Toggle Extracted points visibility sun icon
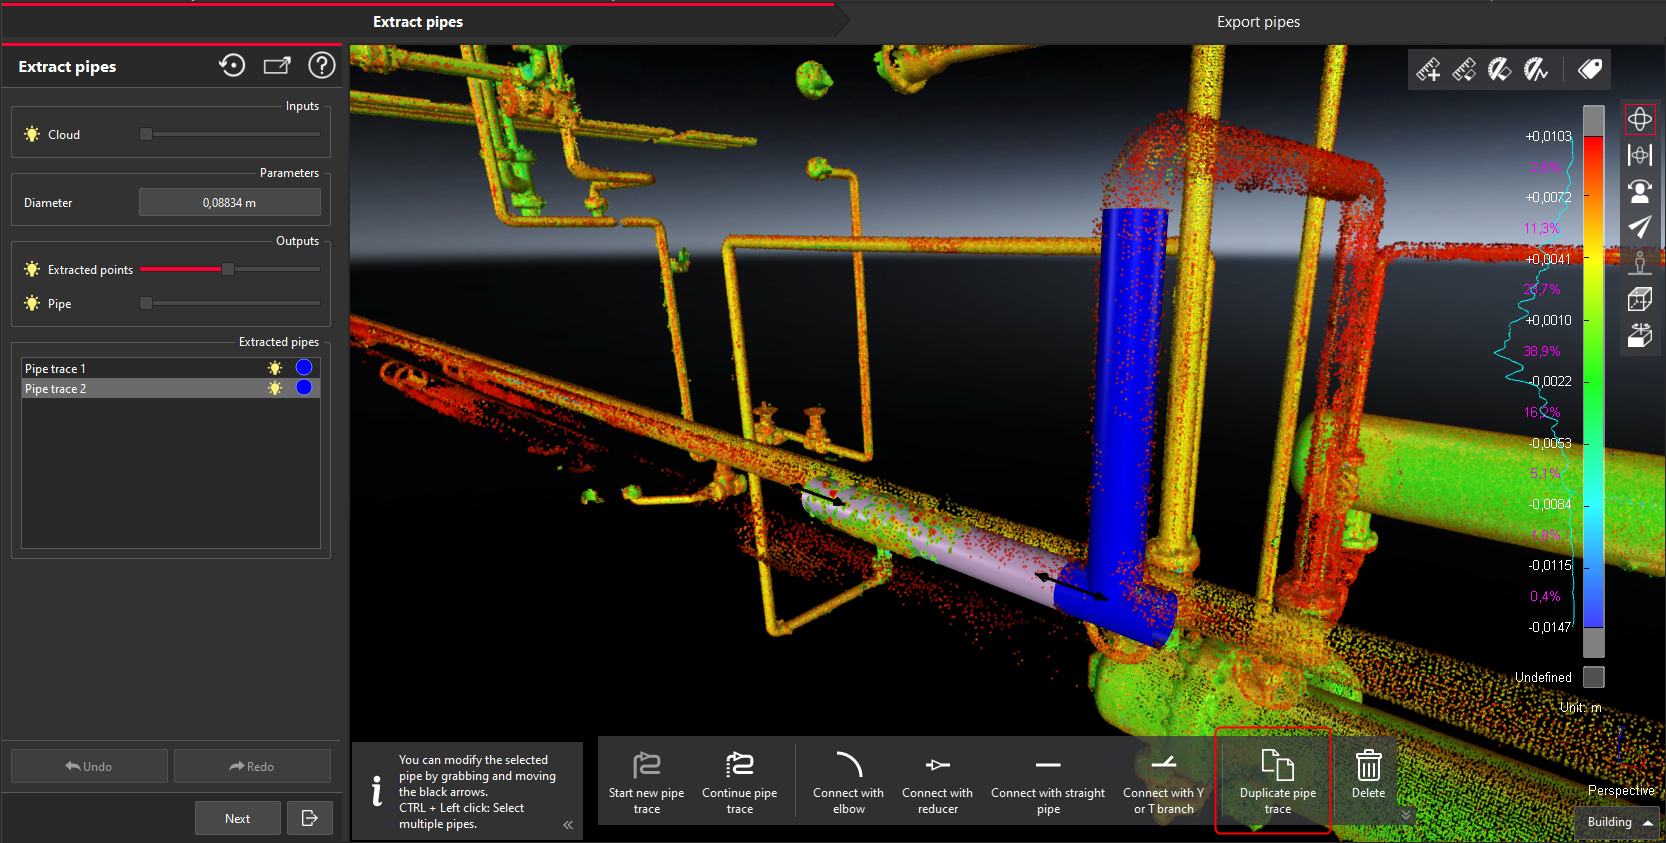 (x=32, y=270)
